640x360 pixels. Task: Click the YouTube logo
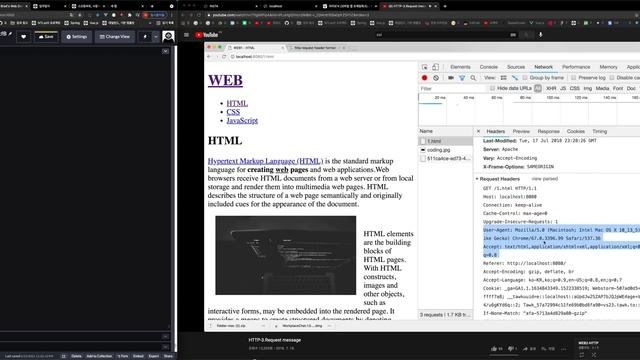[x=207, y=35]
